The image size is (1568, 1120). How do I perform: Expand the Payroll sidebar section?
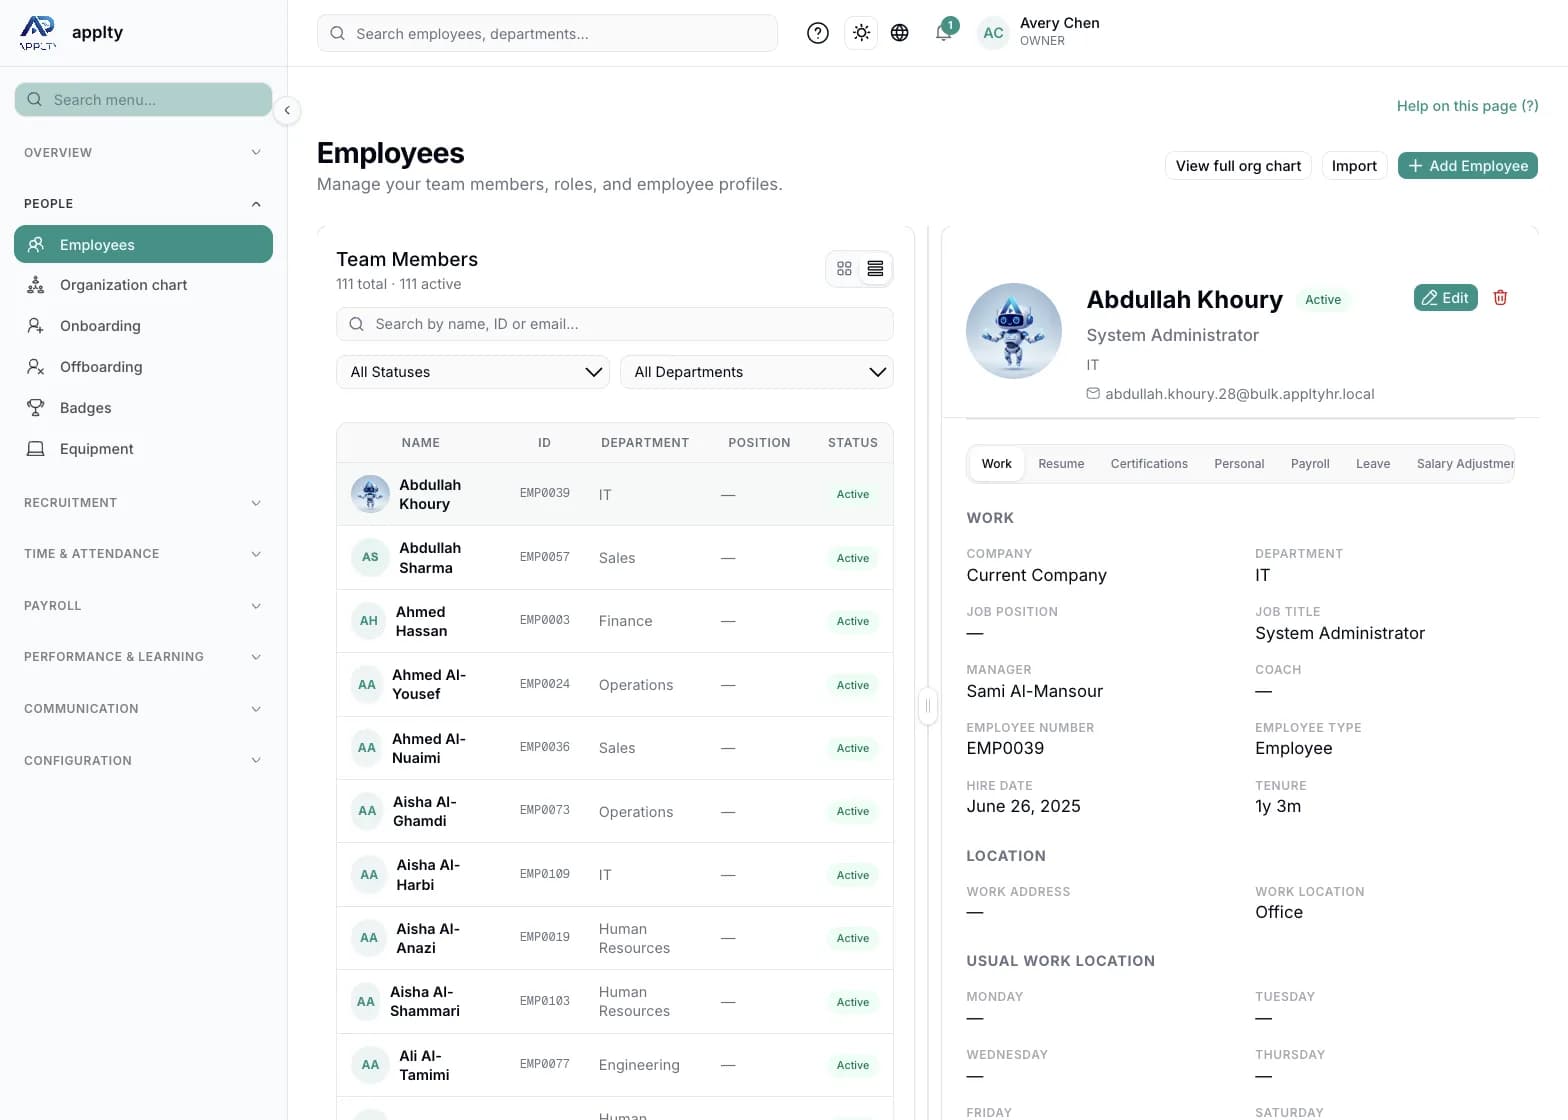143,606
